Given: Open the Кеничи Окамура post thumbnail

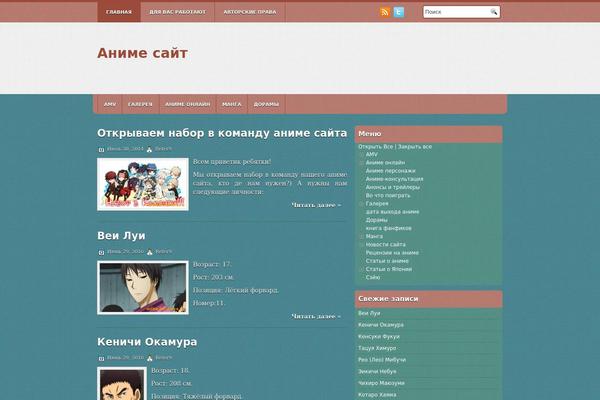Looking at the screenshot, I should [122, 384].
